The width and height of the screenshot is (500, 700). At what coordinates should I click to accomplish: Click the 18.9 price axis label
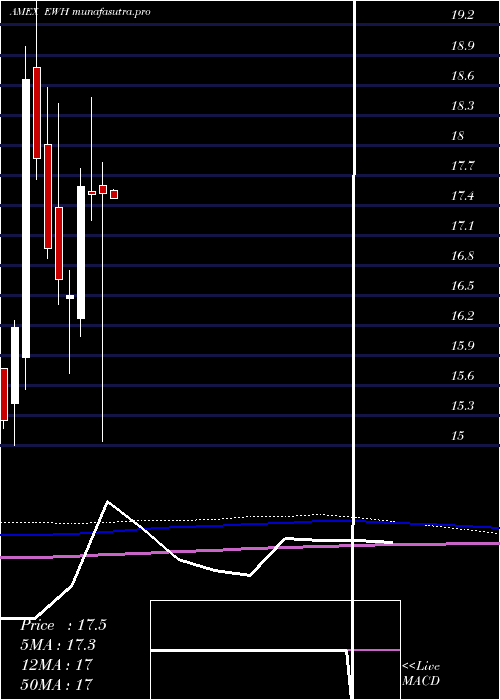462,46
